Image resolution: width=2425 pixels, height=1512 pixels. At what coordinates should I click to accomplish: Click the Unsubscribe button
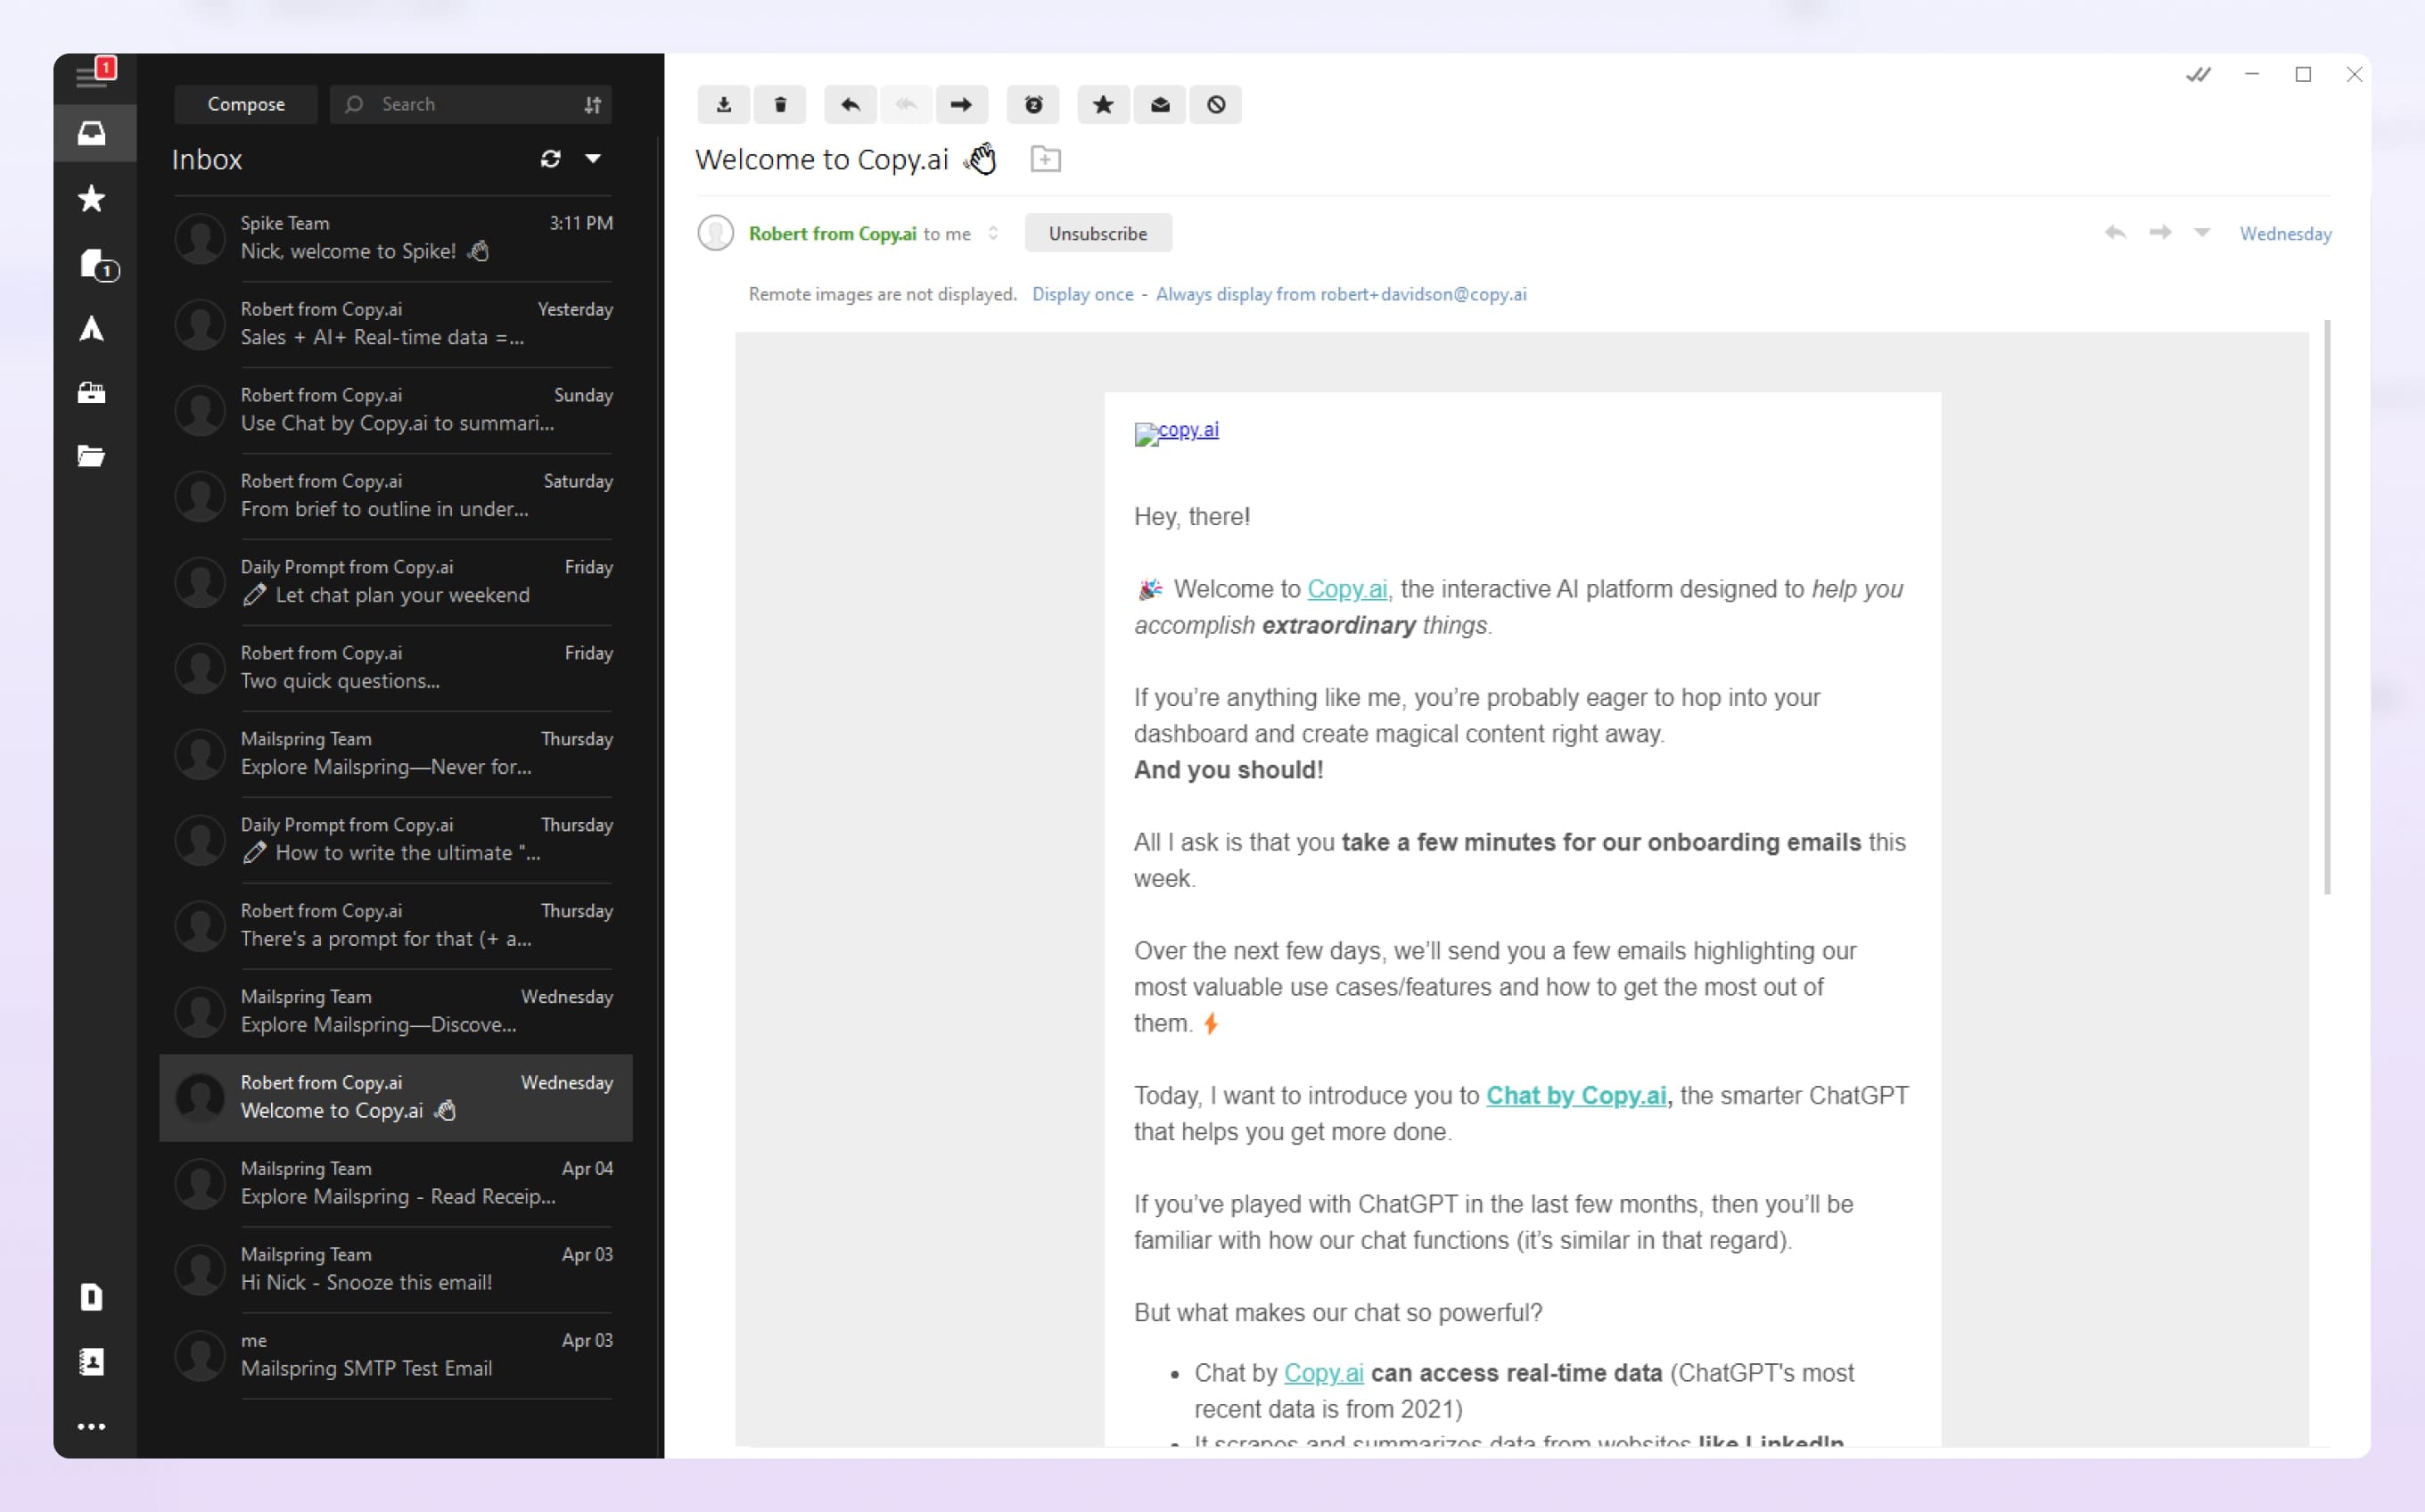pyautogui.click(x=1097, y=232)
